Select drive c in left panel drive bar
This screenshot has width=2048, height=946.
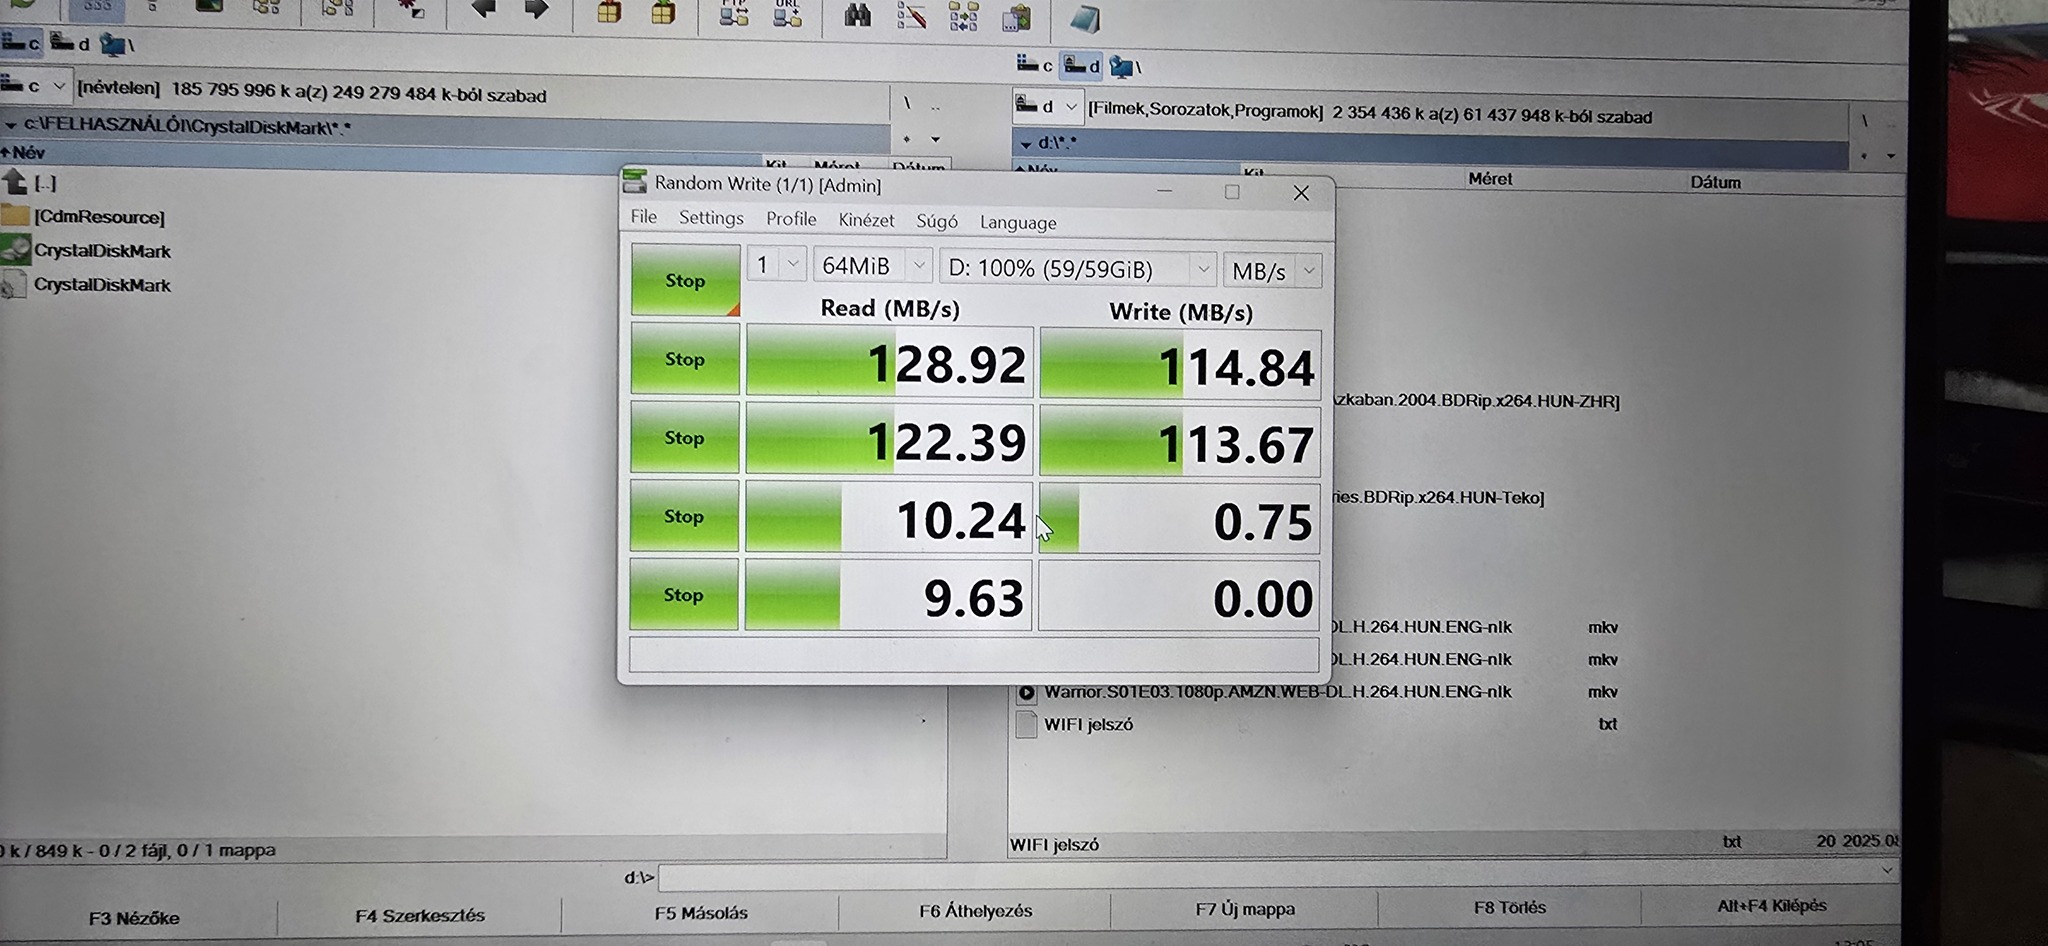click(x=22, y=42)
